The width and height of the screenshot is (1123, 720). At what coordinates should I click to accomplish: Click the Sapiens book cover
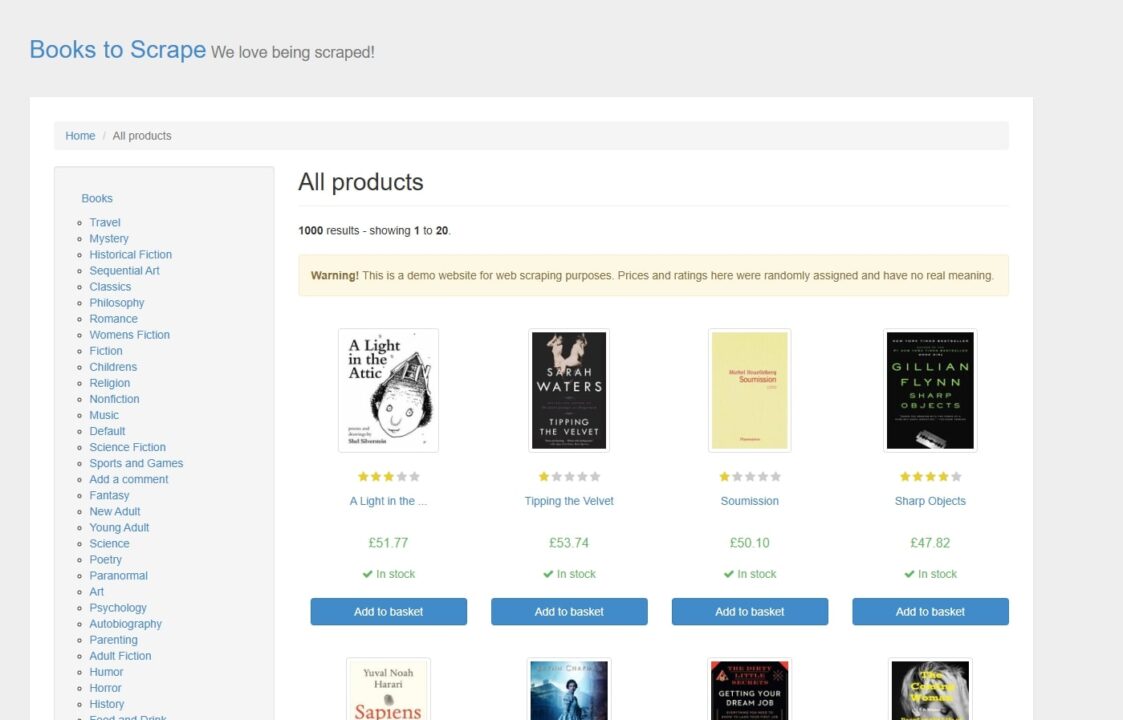388,689
